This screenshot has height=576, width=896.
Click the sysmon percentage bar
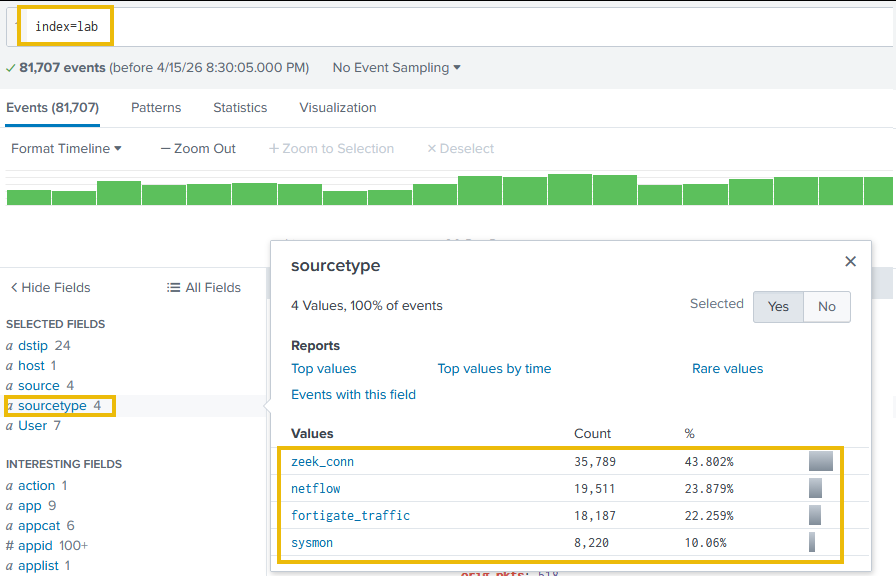point(812,542)
